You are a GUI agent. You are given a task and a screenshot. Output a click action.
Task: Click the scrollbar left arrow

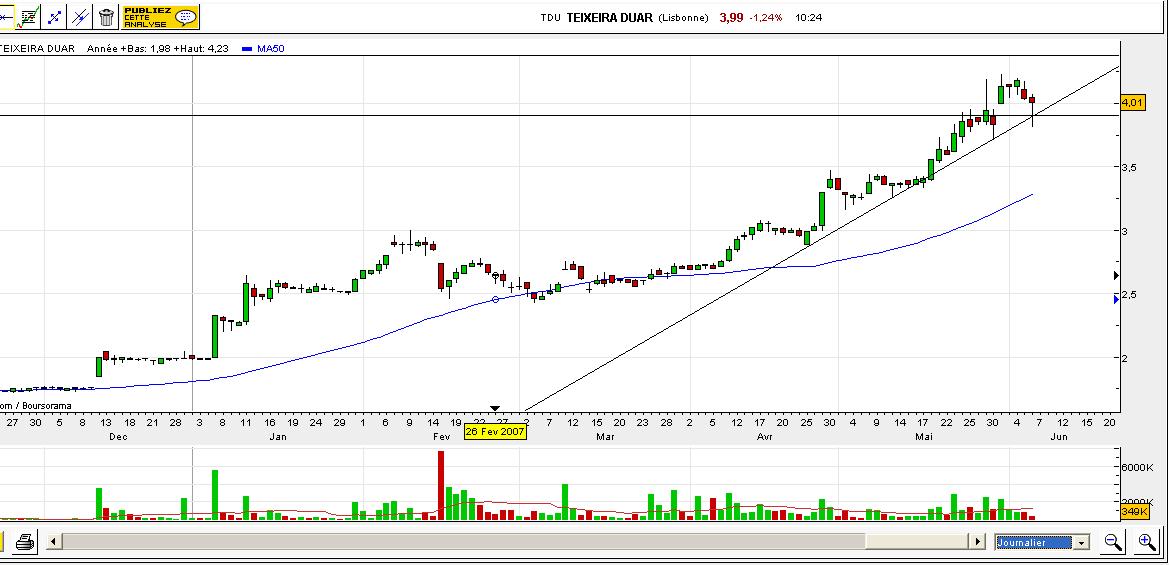[52, 542]
